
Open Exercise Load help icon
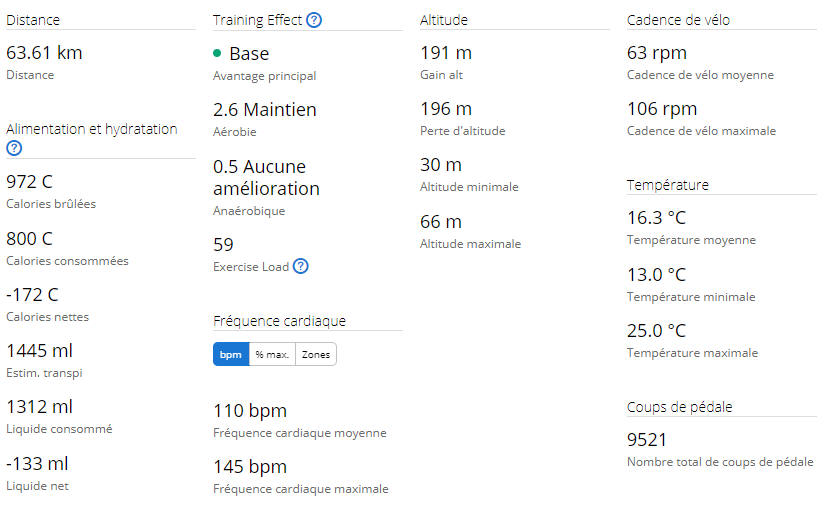[301, 266]
